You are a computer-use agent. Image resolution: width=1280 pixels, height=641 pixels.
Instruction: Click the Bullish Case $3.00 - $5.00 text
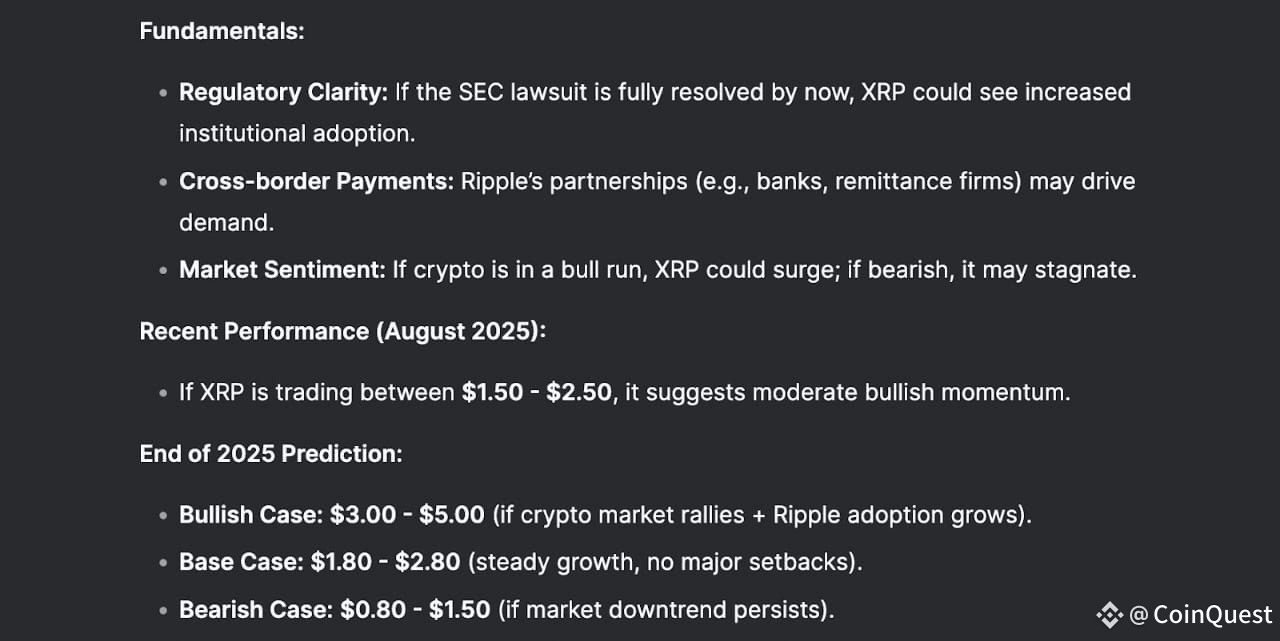click(x=332, y=515)
